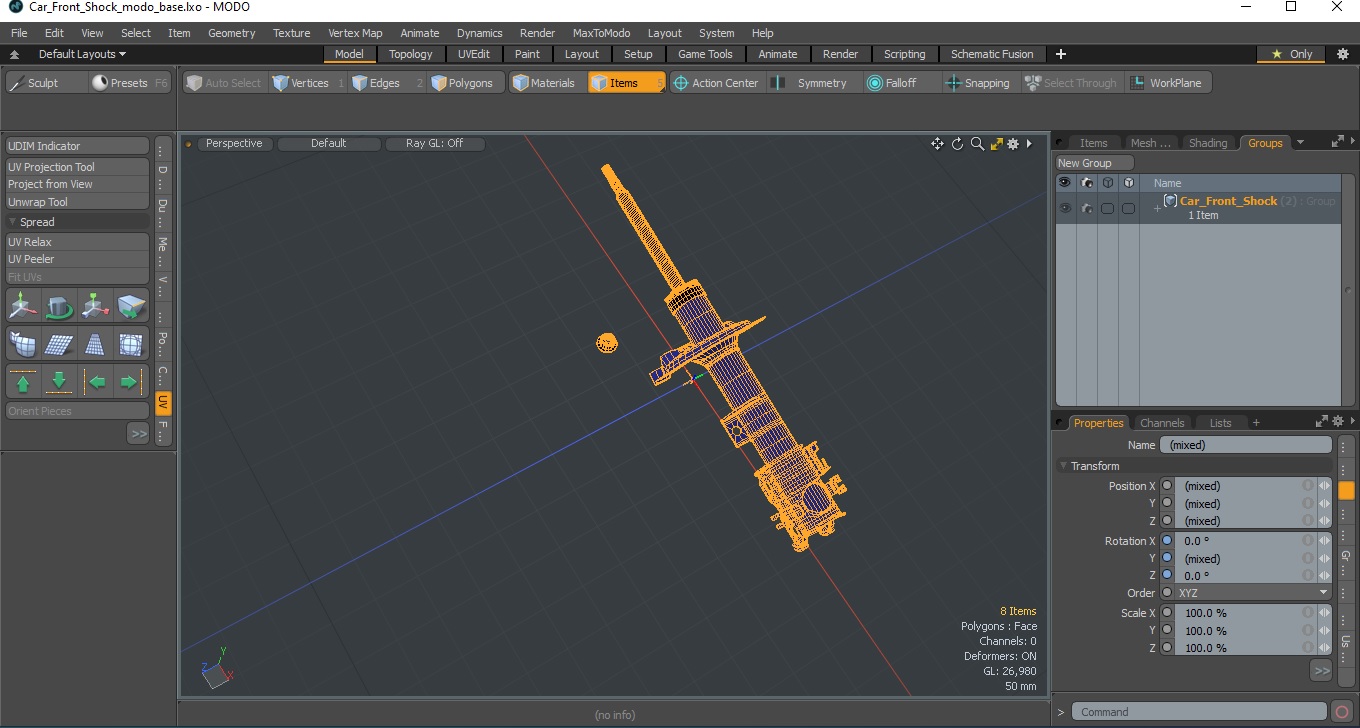Open the tab list arrow after Groups
This screenshot has width=1360, height=728.
[x=1300, y=143]
